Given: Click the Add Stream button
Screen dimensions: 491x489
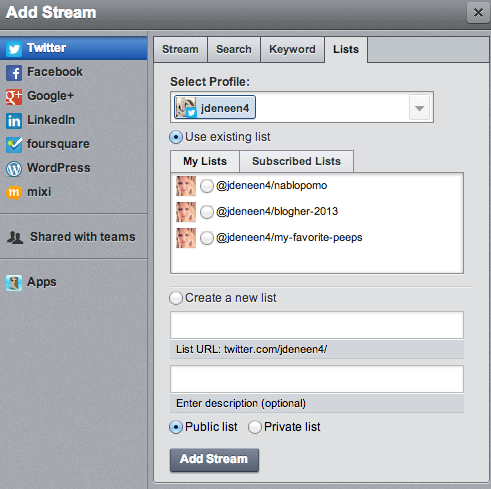Looking at the screenshot, I should (214, 460).
